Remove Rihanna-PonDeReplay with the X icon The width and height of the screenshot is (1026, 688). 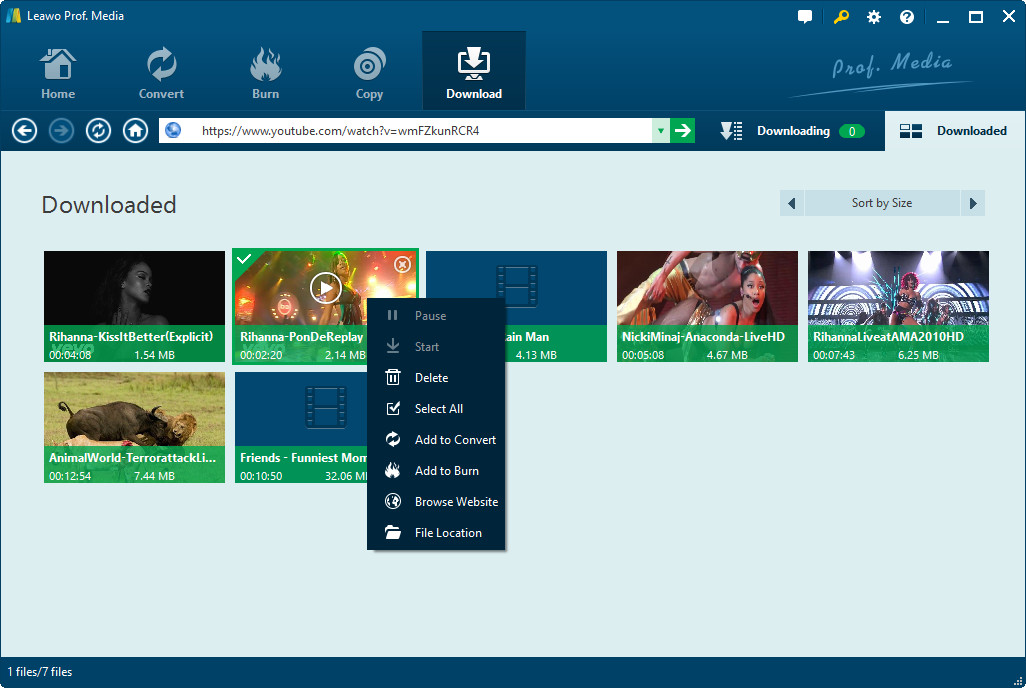tap(402, 264)
